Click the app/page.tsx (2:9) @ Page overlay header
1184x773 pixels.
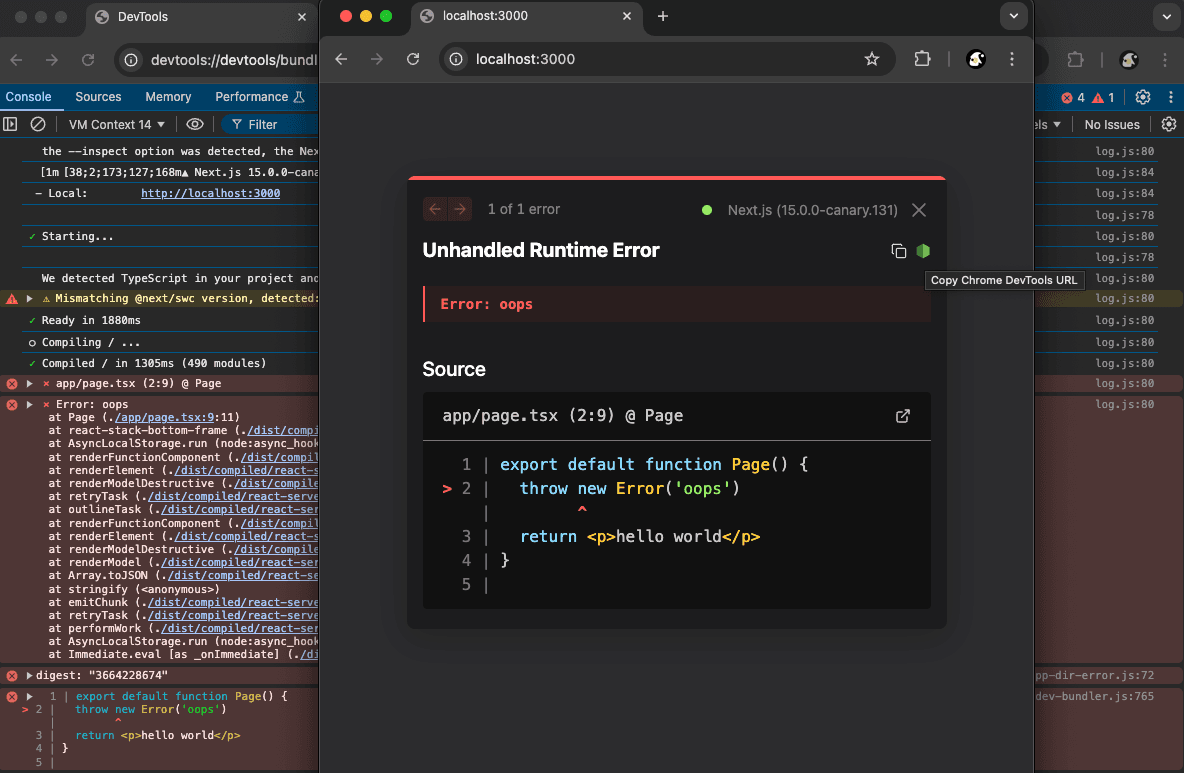[563, 416]
